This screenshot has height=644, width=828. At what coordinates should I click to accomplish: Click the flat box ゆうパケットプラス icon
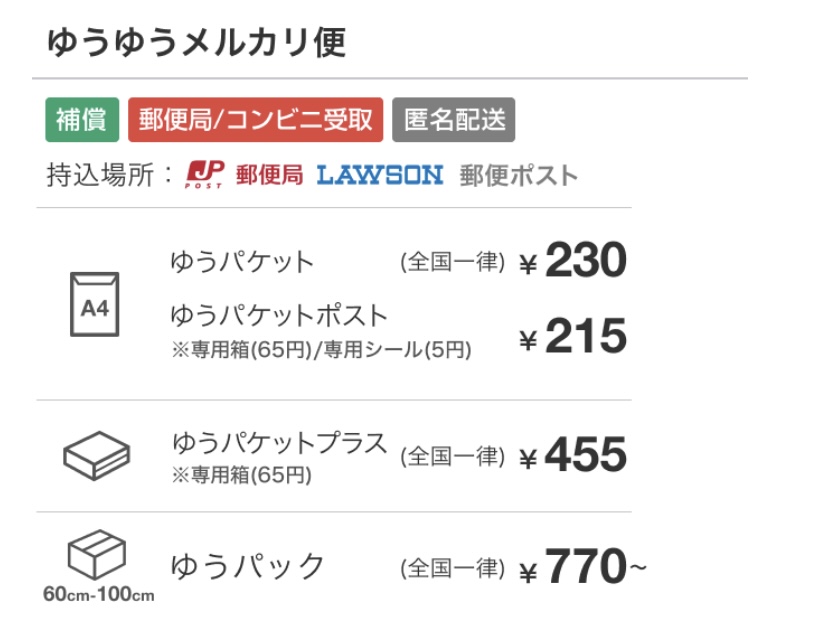click(x=96, y=456)
